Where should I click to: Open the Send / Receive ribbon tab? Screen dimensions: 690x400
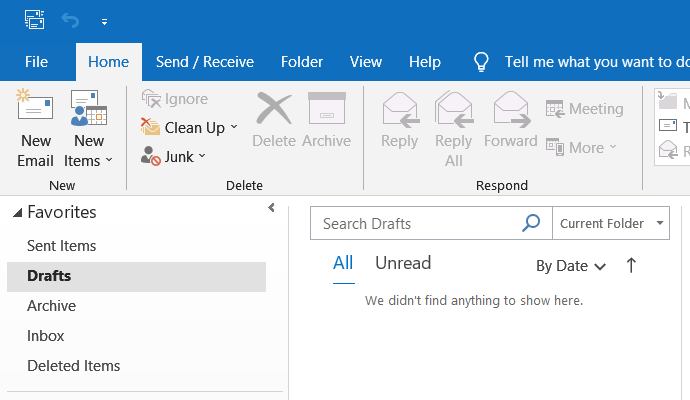(204, 62)
